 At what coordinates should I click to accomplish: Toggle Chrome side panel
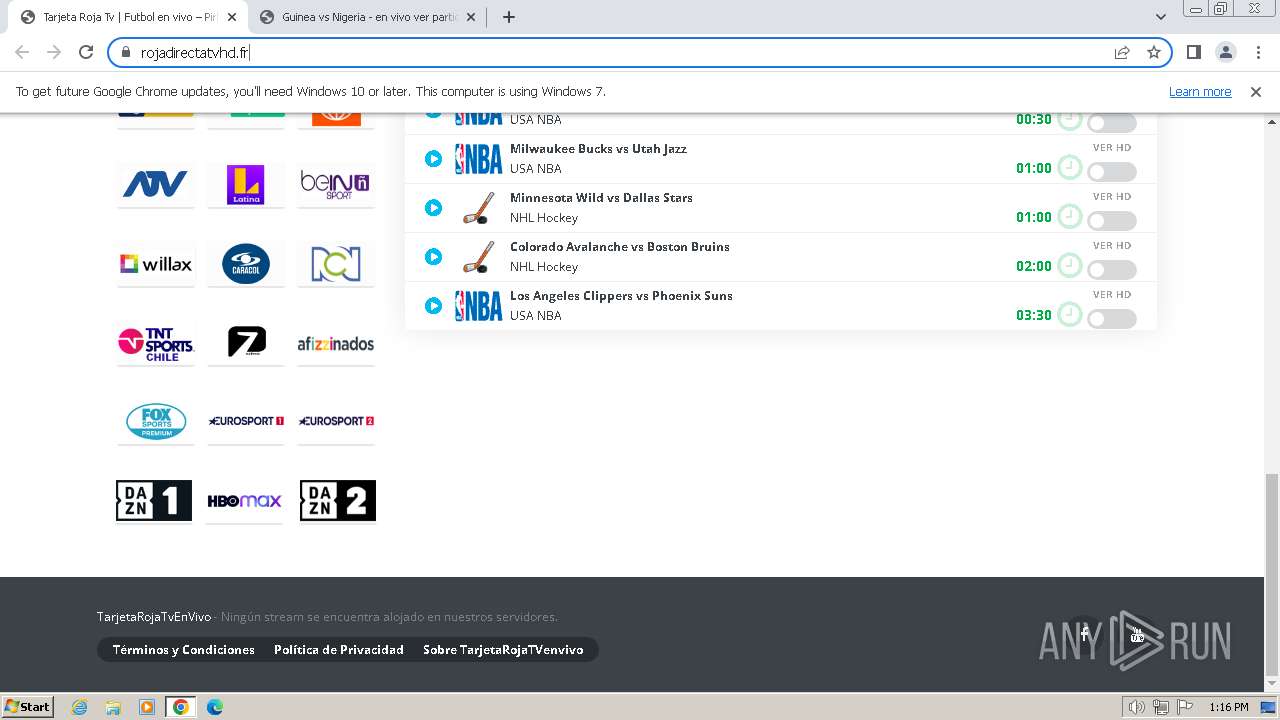pos(1193,52)
